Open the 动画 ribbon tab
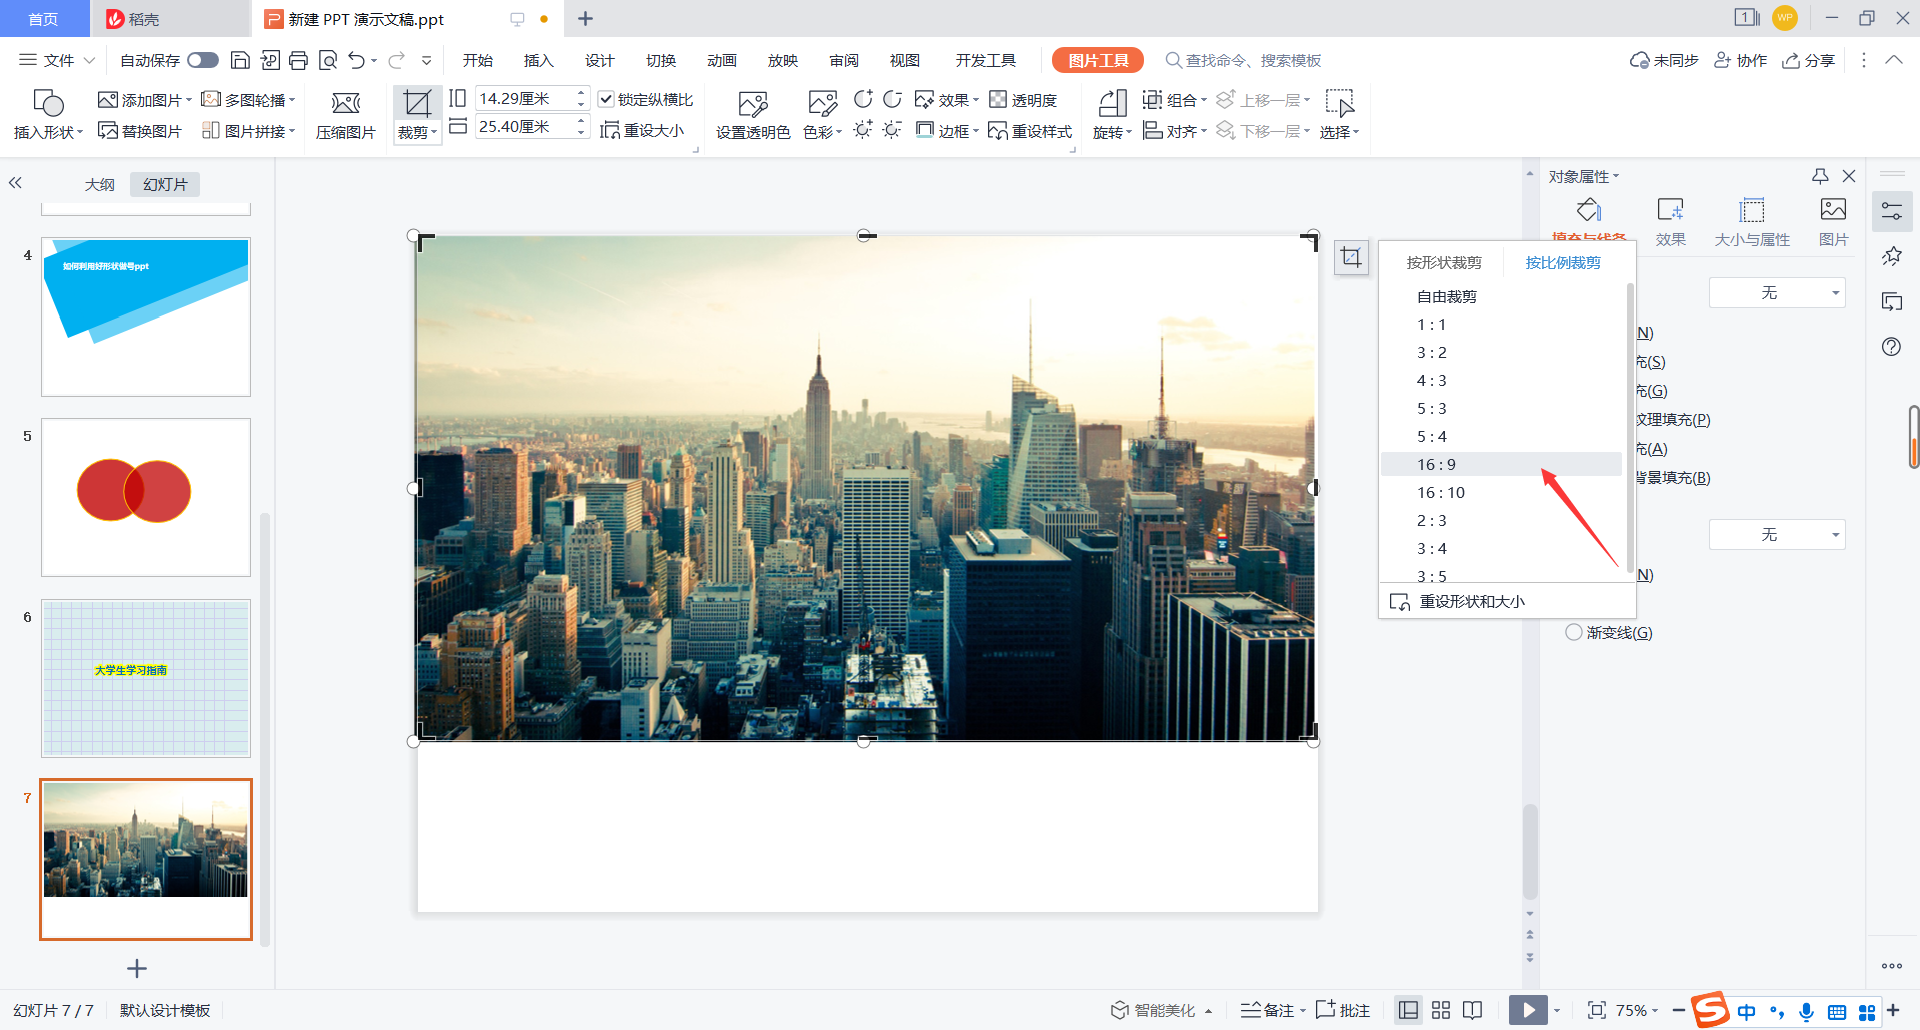This screenshot has height=1030, width=1920. point(721,60)
